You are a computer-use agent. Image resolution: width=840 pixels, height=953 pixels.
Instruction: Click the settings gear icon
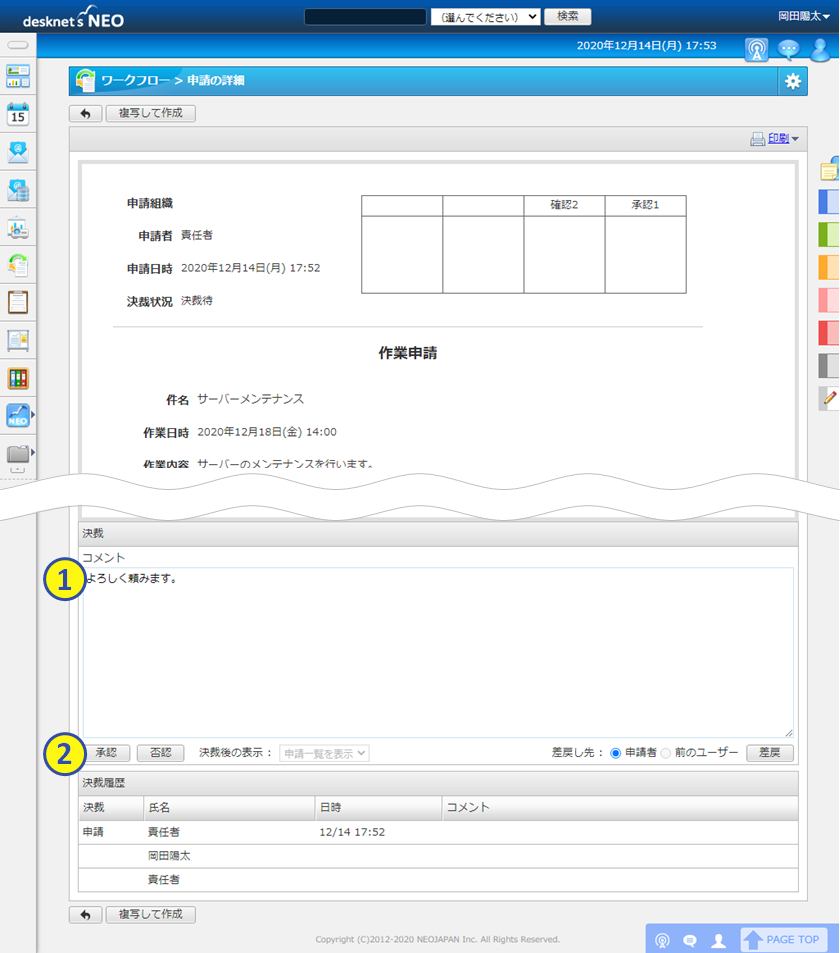[793, 82]
